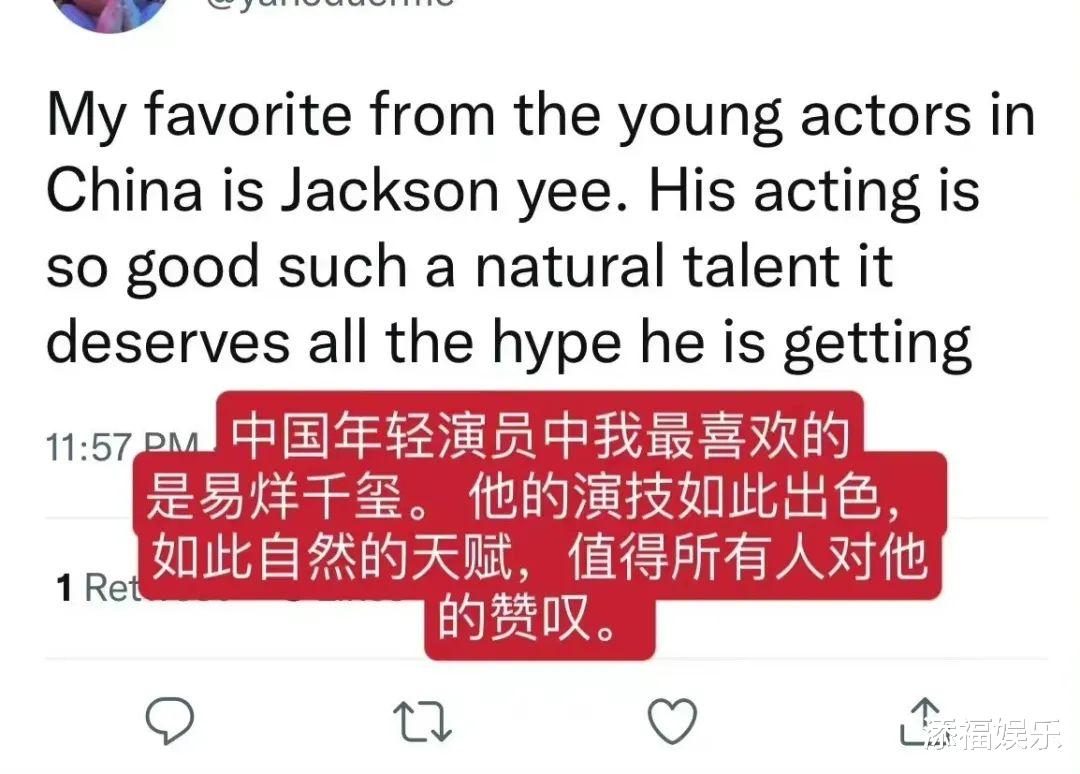Image resolution: width=1080 pixels, height=774 pixels.
Task: Click '易烊千玺' in the red caption
Action: coord(302,497)
